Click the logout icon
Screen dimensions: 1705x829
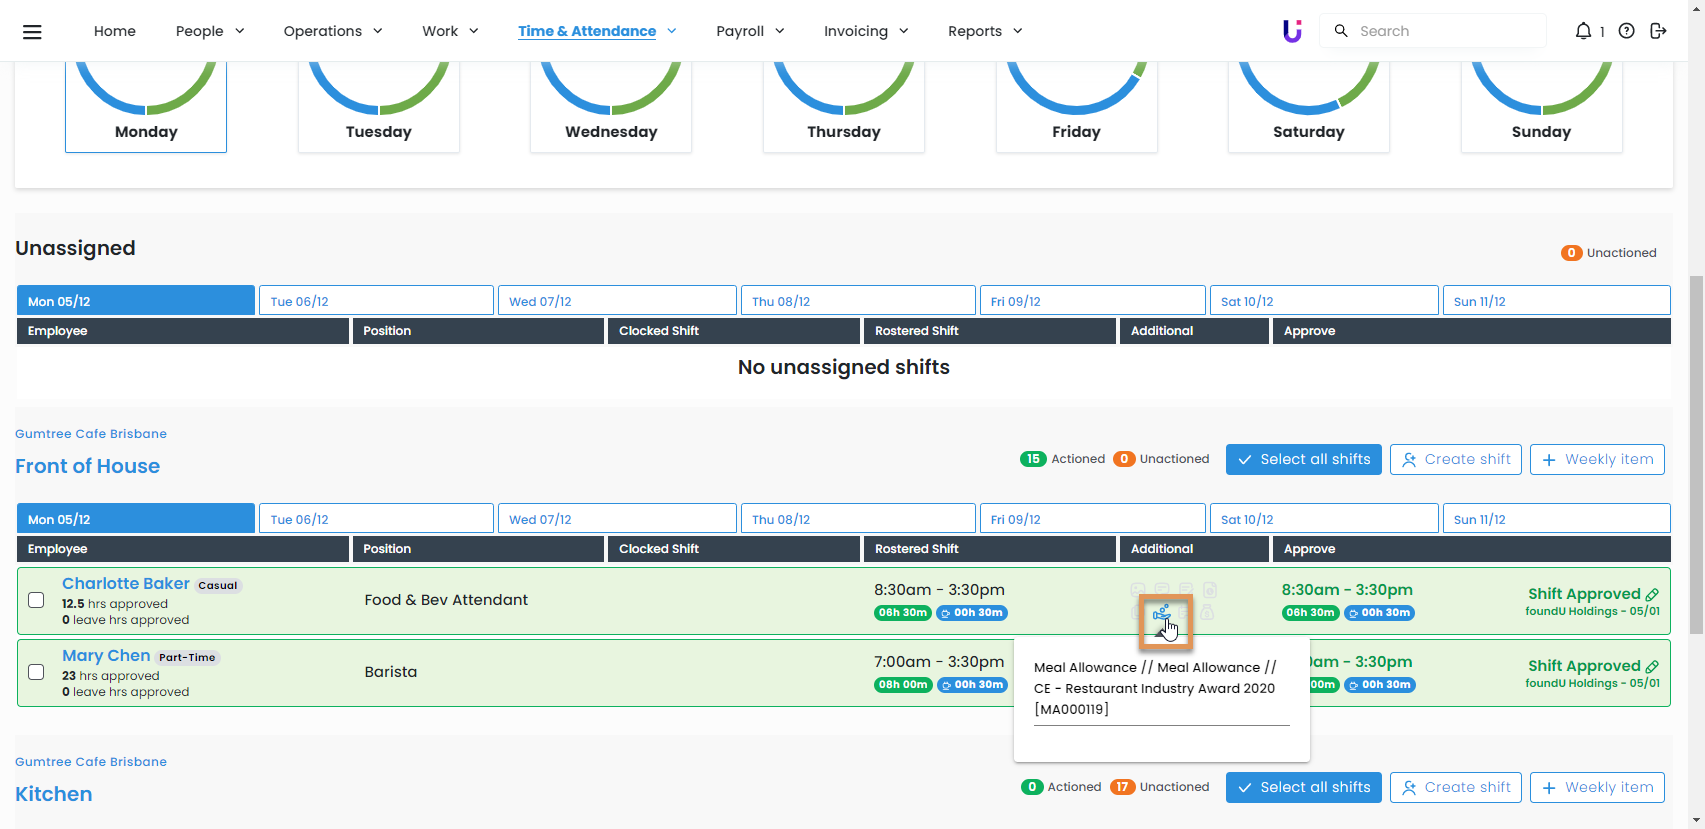[1658, 31]
